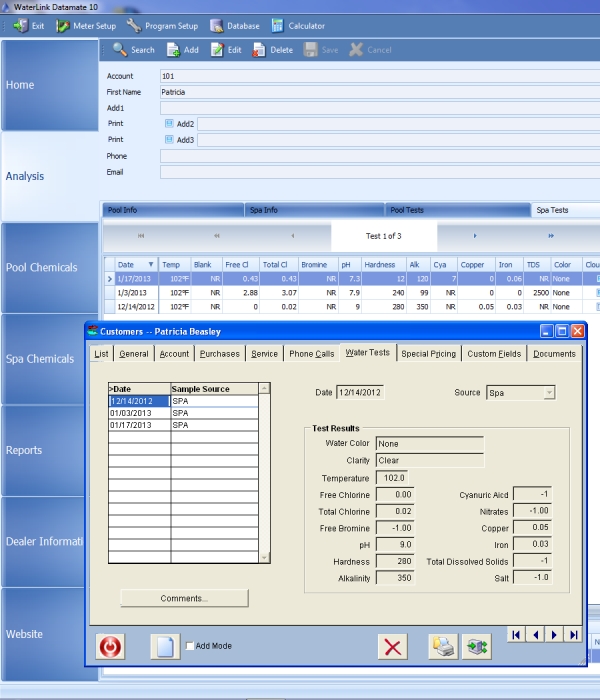Delete the current customer record

(273, 50)
